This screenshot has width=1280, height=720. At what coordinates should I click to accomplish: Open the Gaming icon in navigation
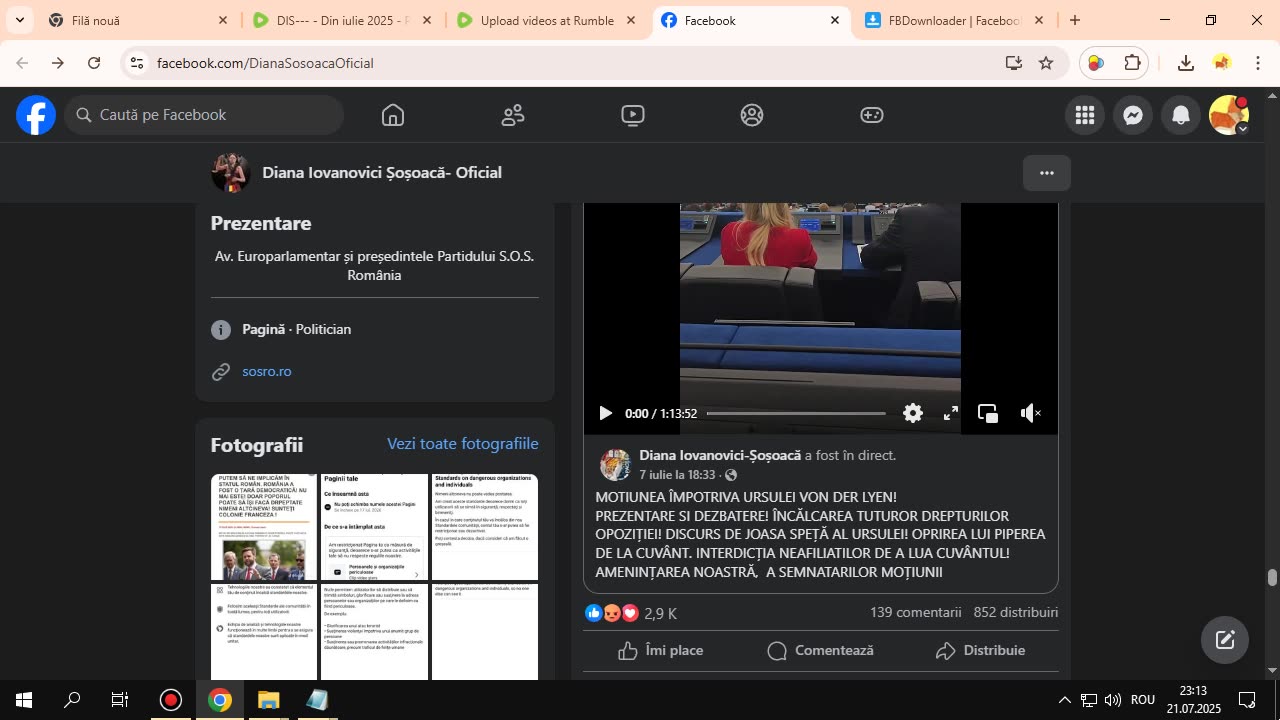(x=872, y=115)
